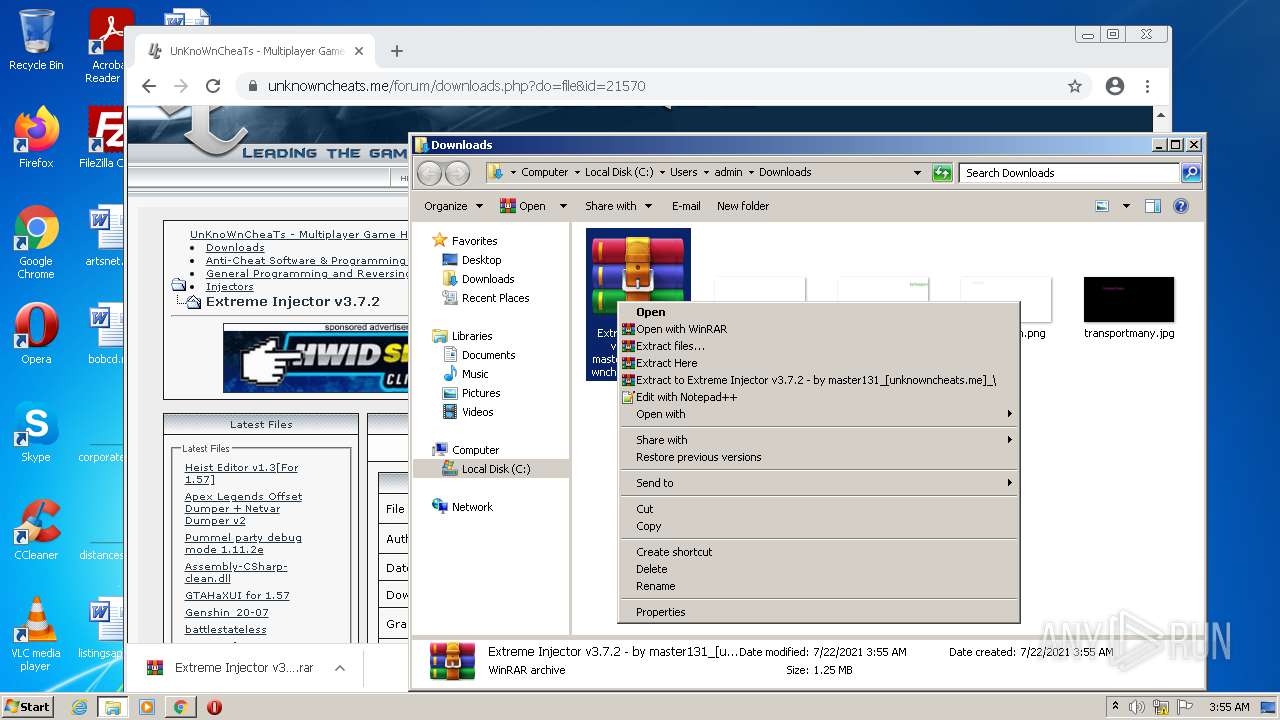1280x720 pixels.
Task: Open the taskbar Windows Explorer icon
Action: tap(113, 707)
